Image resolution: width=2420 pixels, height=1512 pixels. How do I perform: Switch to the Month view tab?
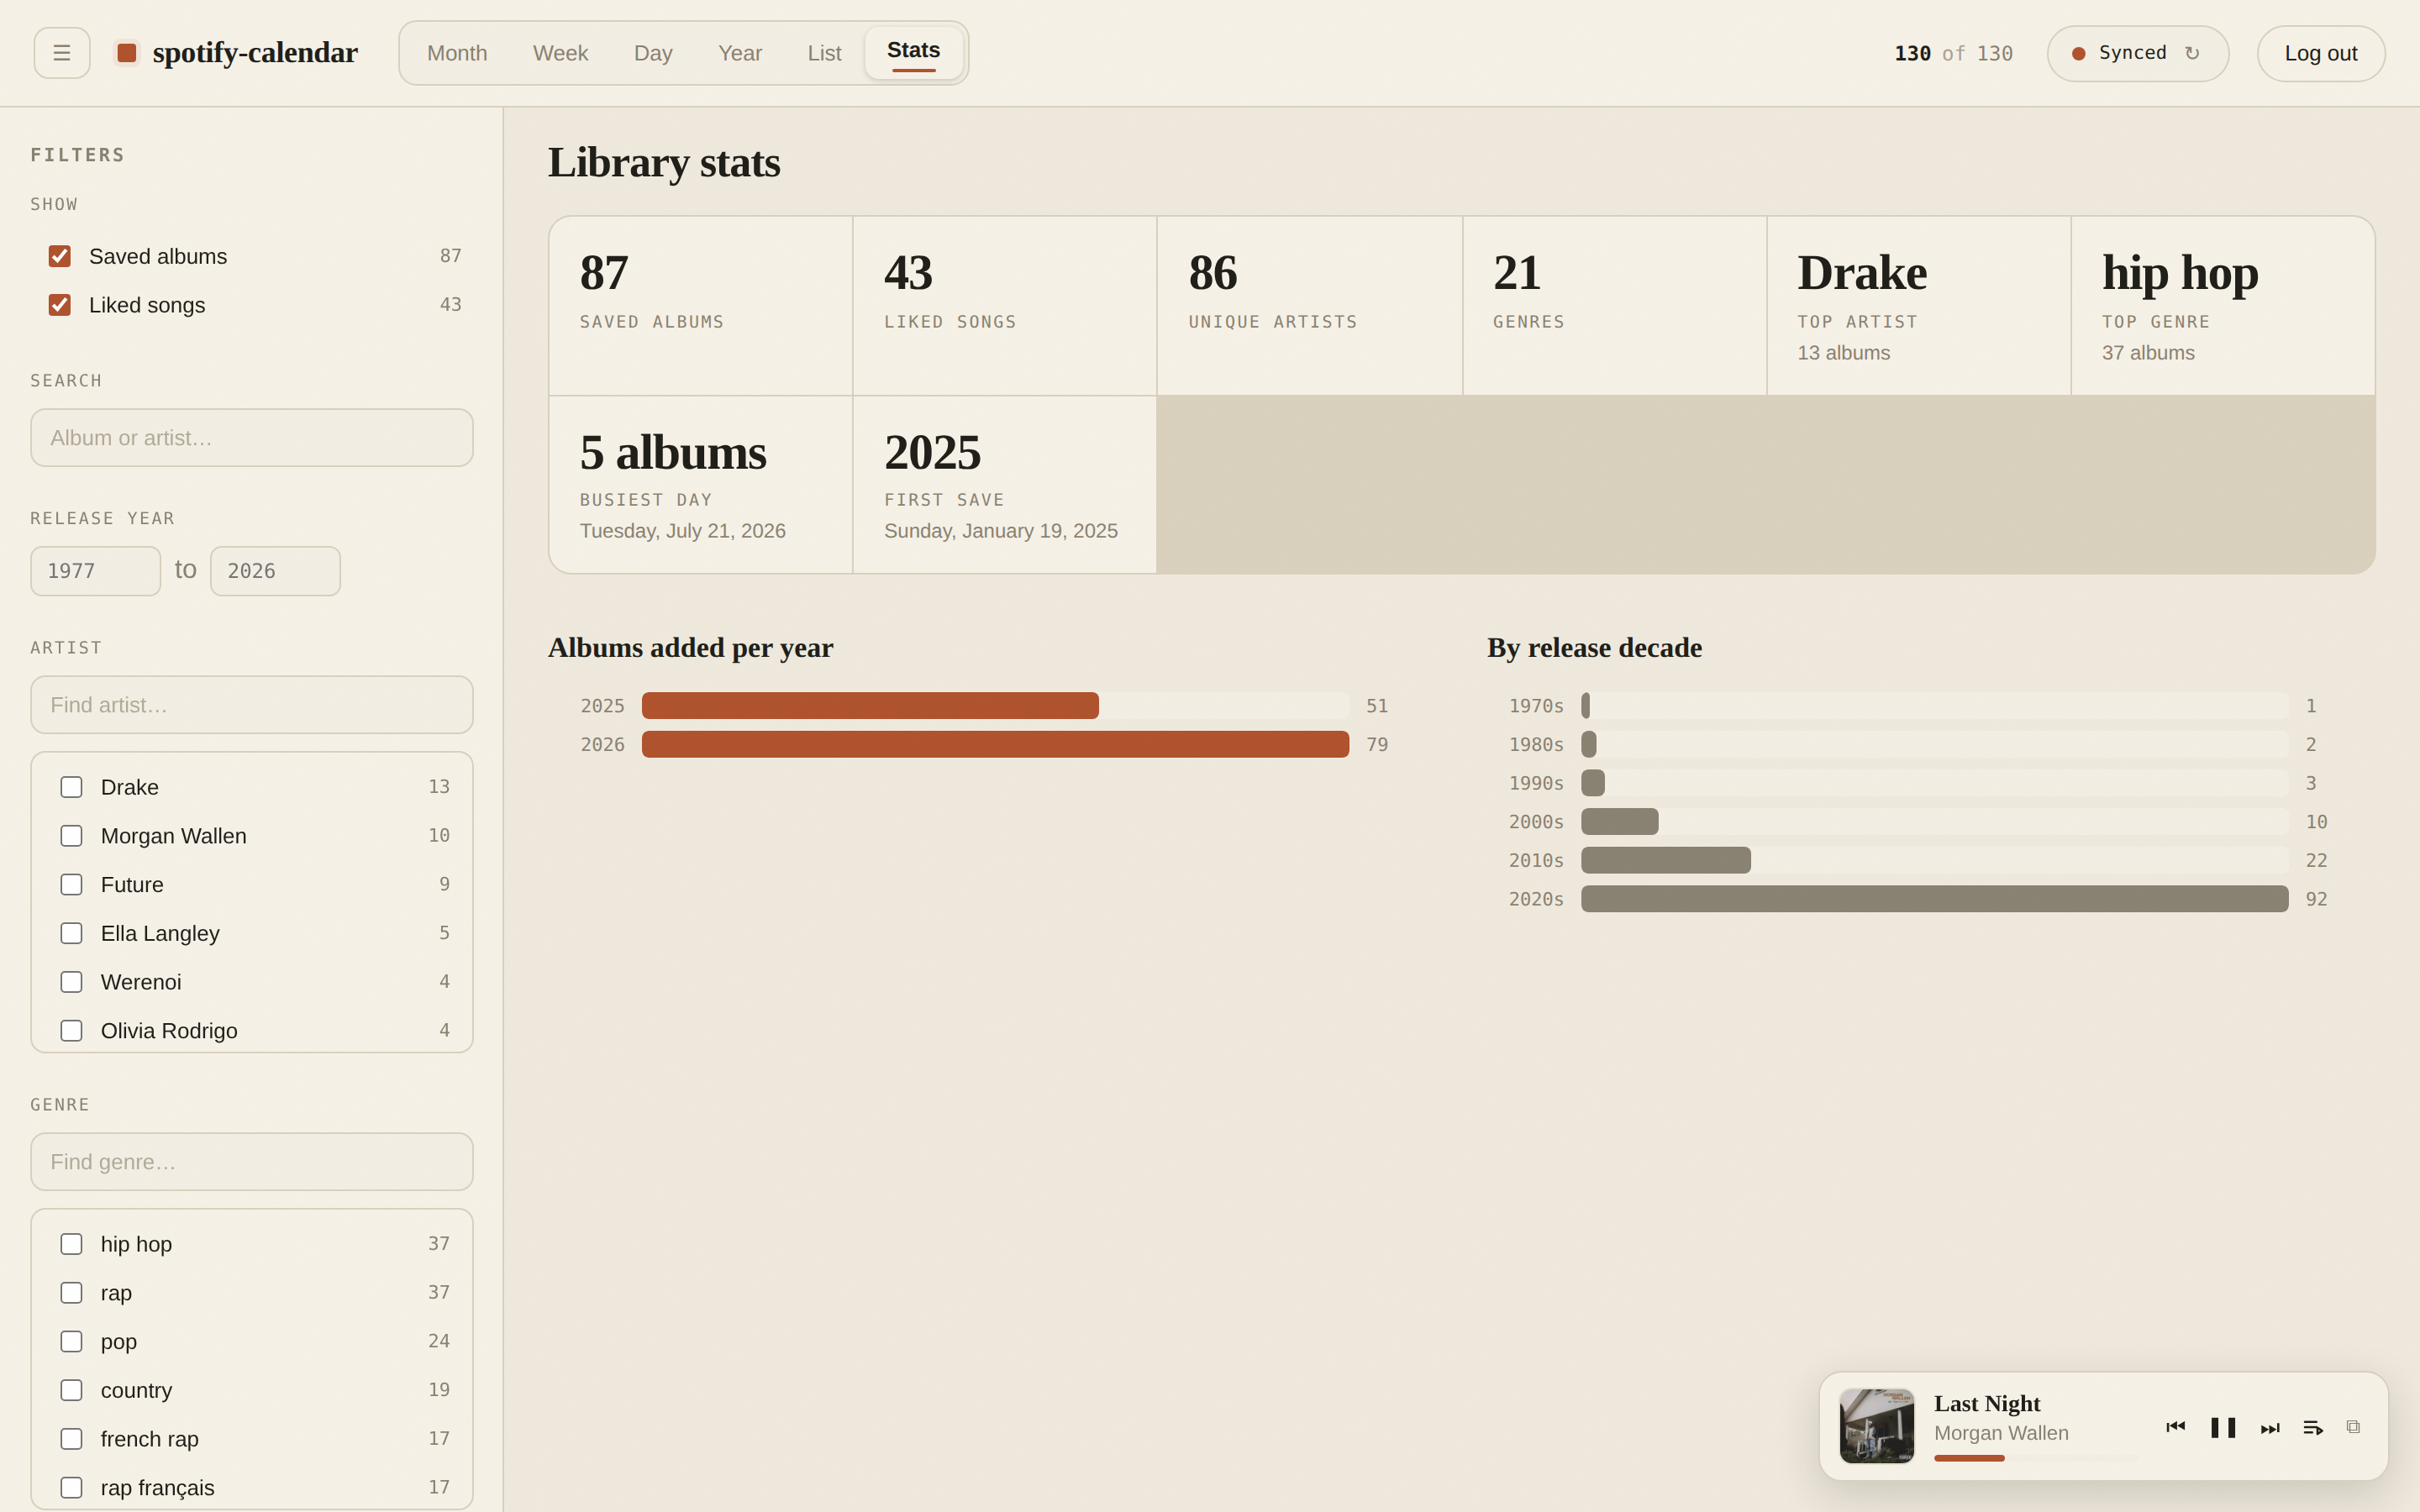coord(457,53)
